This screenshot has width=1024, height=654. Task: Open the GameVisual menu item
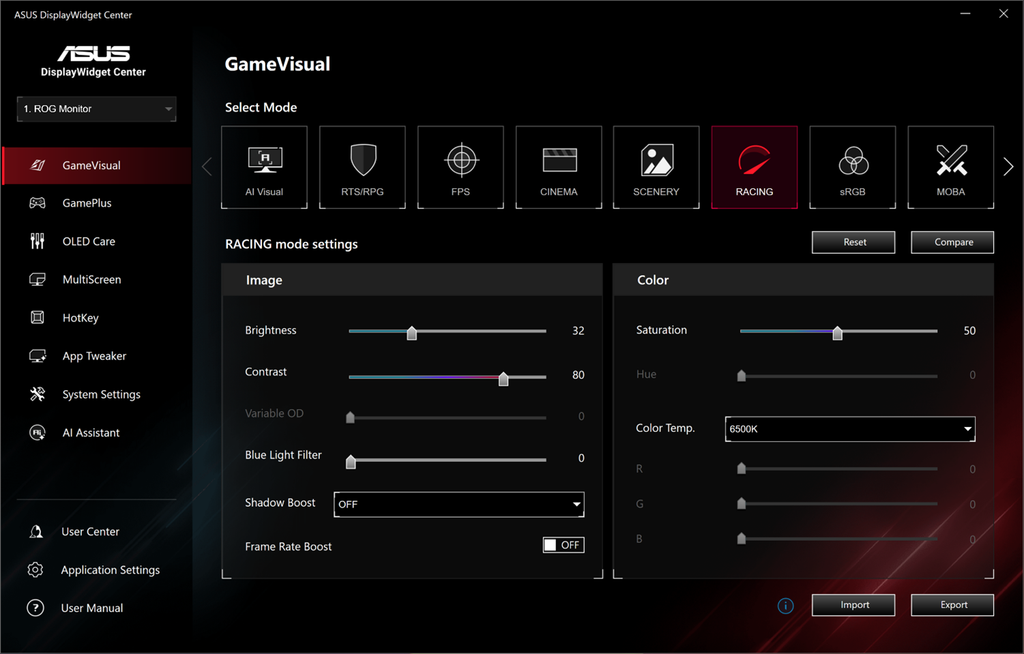tap(97, 165)
